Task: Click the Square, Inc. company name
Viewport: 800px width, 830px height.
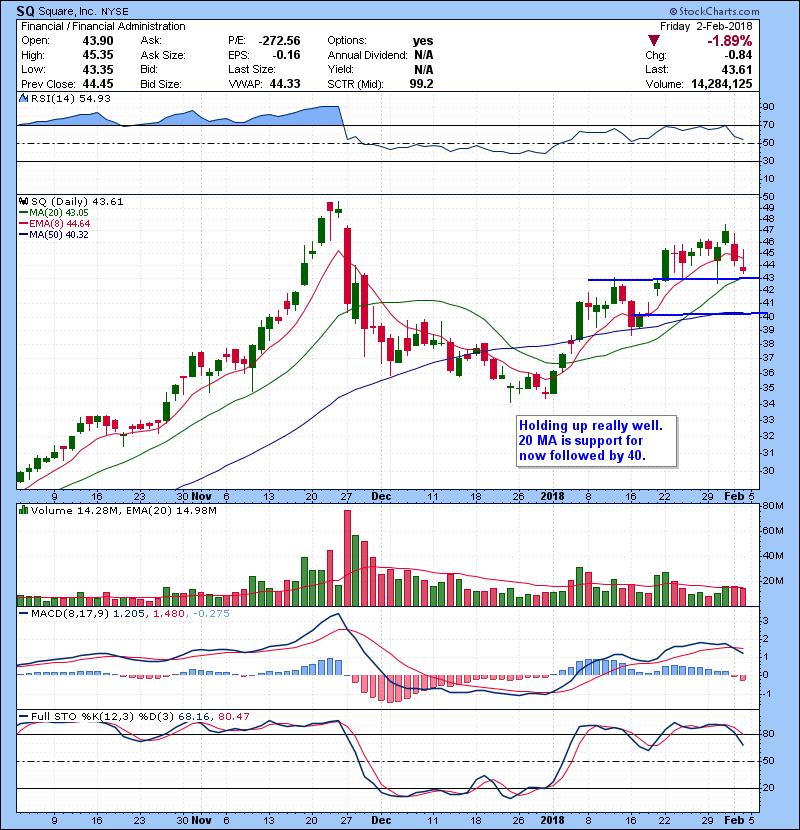Action: coord(68,12)
